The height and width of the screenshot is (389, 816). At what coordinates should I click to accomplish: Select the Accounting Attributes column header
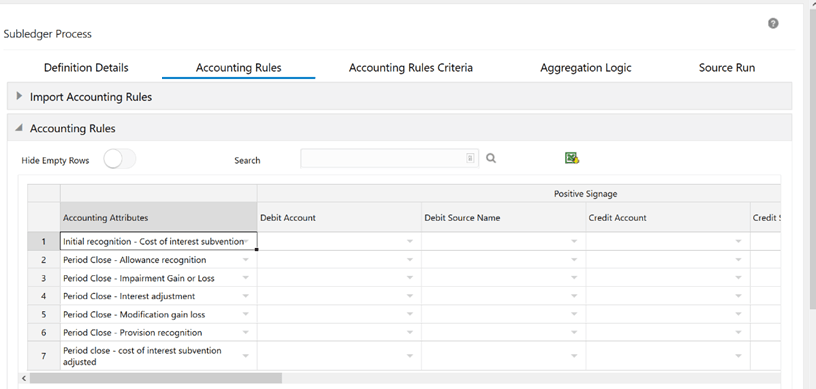pos(158,218)
